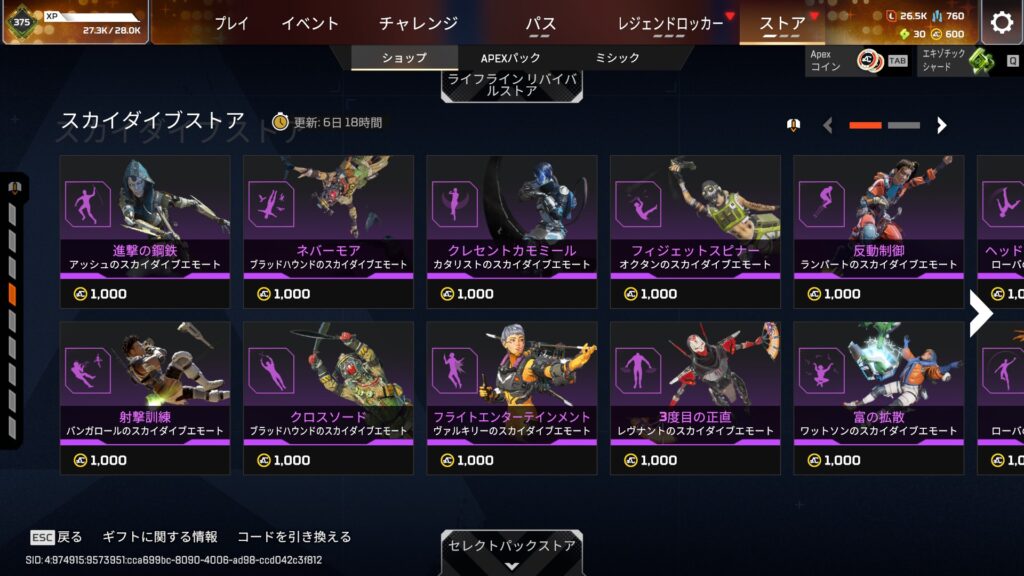Select the gray second page indicator
Screen dimensions: 1024x576
coord(904,125)
